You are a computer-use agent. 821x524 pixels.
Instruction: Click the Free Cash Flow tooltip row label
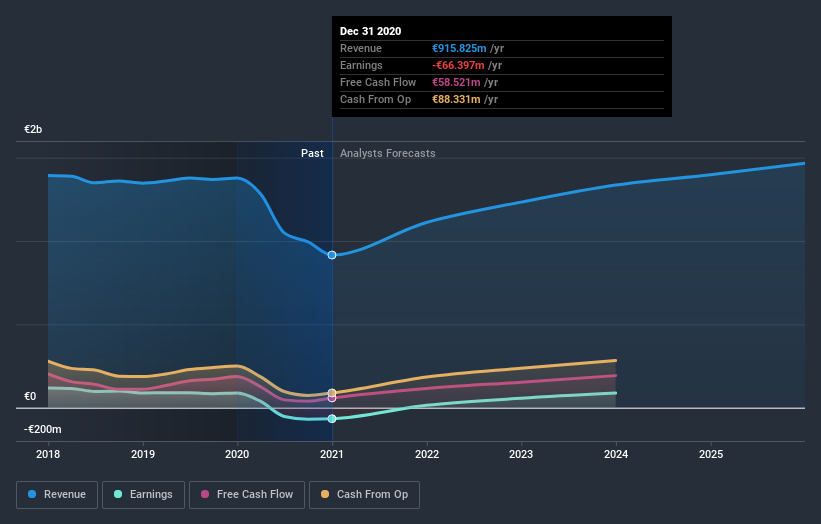378,82
